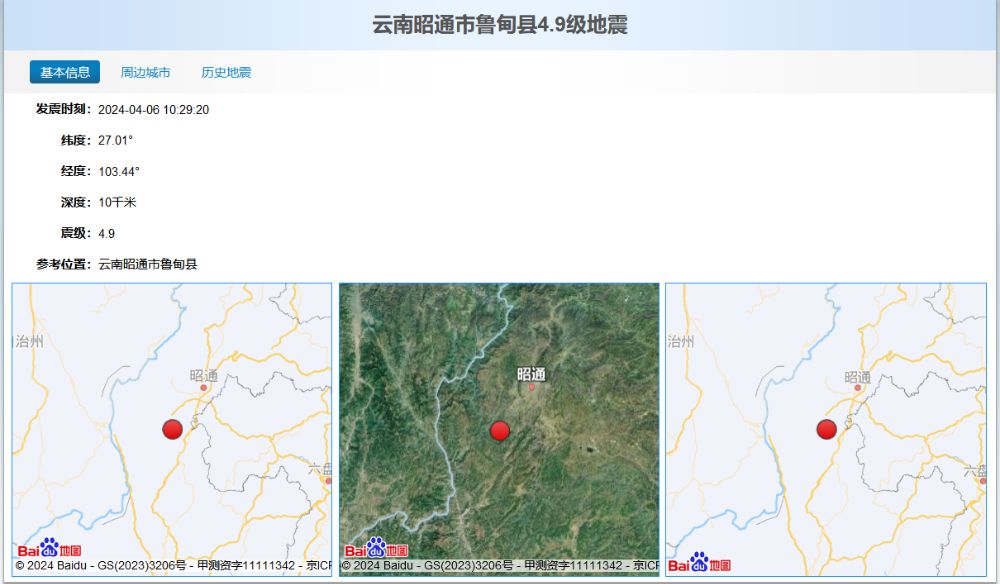This screenshot has height=584, width=1000.
Task: Click the 六盘 city dot on left map
Action: tap(327, 481)
